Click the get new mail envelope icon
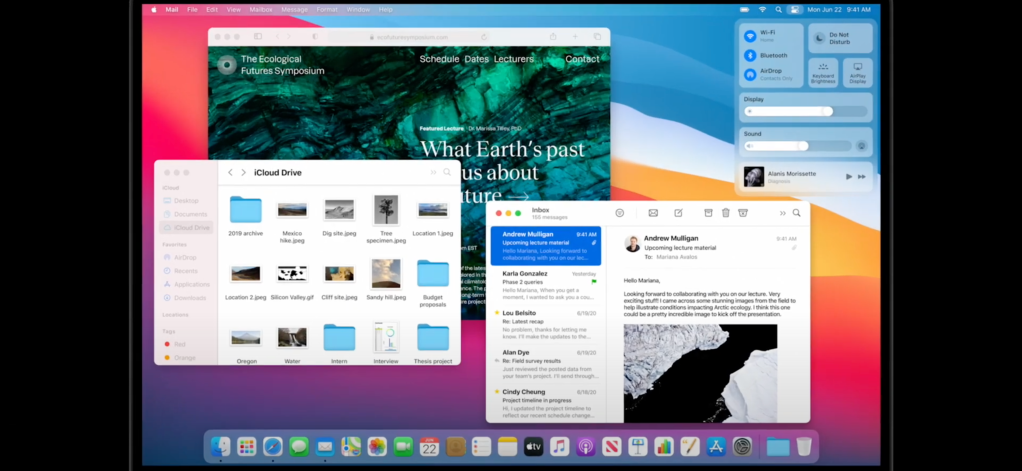This screenshot has height=471, width=1022. coord(653,213)
